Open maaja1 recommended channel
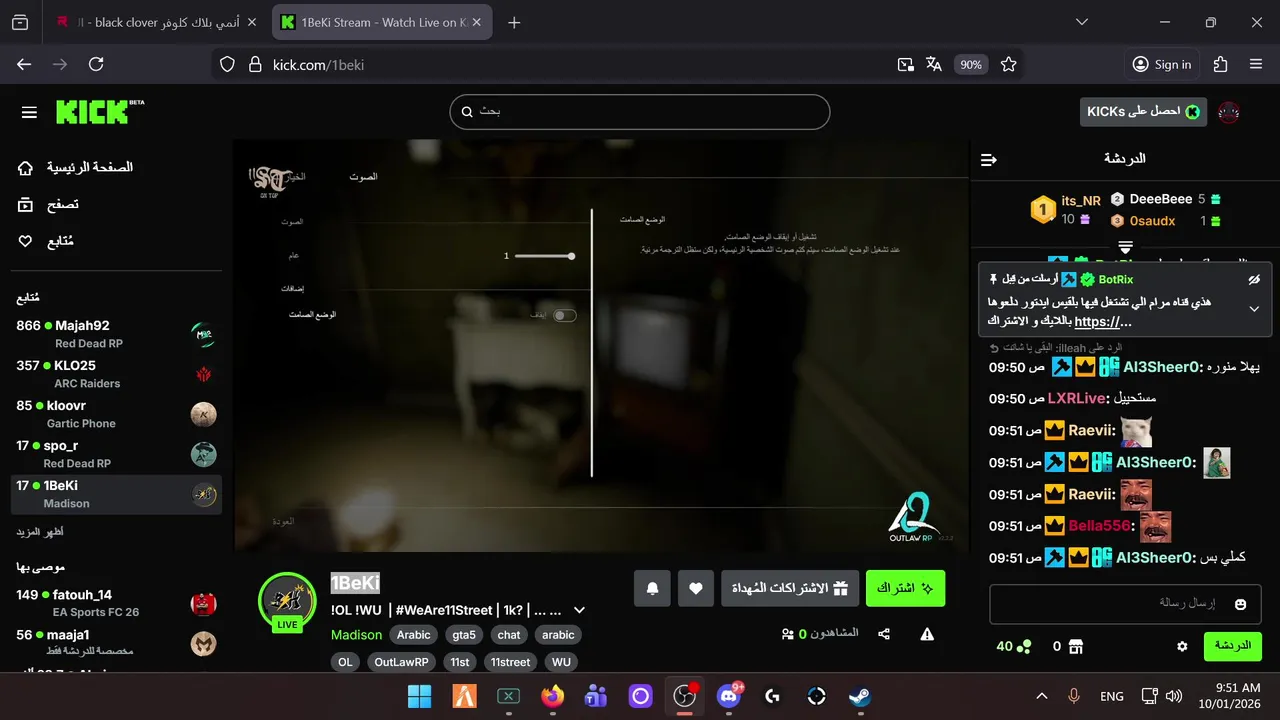Viewport: 1280px width, 720px height. pos(116,643)
